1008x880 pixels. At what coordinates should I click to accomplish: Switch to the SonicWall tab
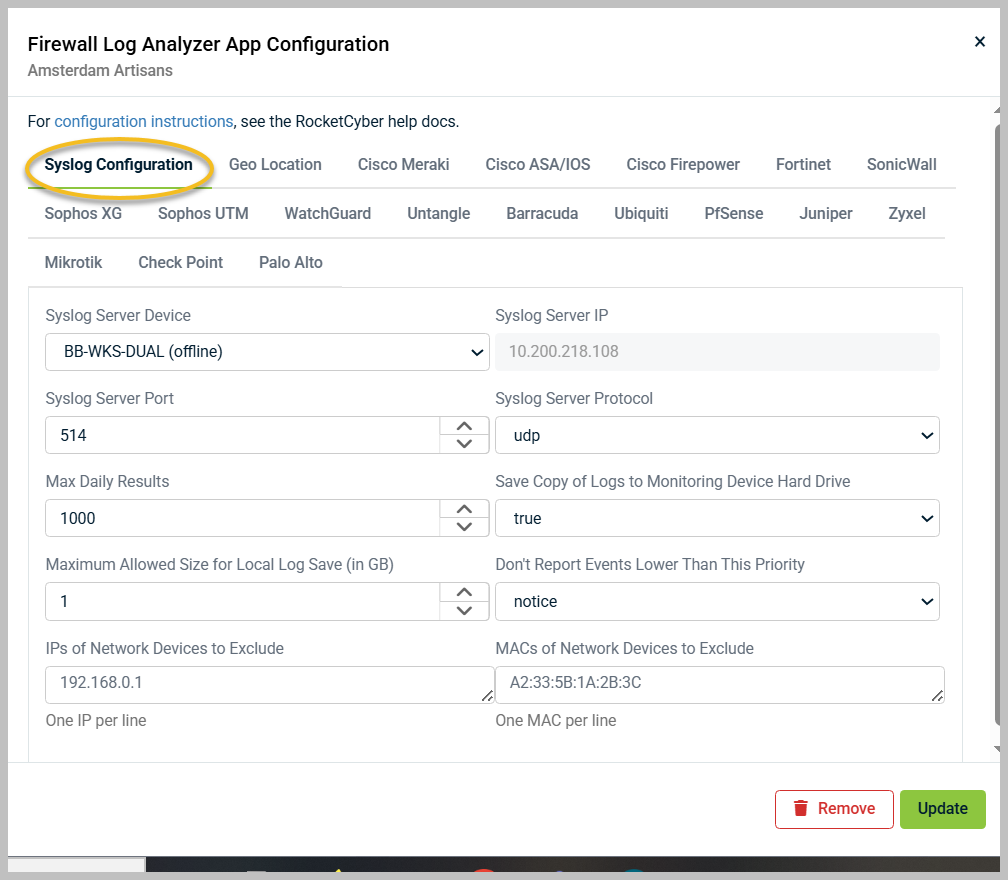(x=900, y=164)
